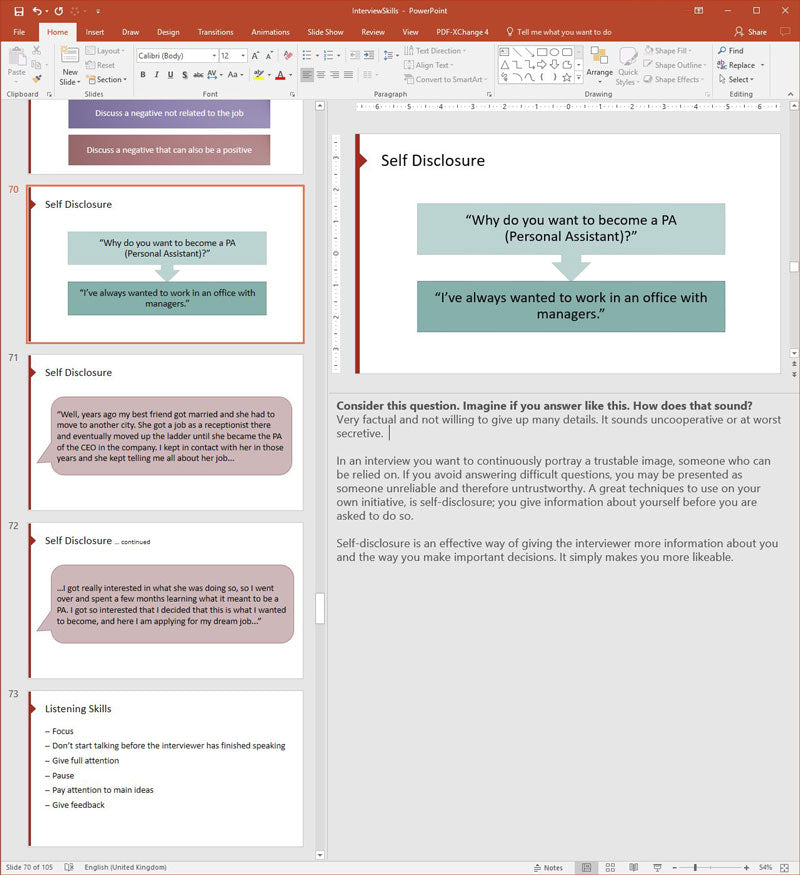The width and height of the screenshot is (800, 875).
Task: Collapse the ribbon with the caret arrow
Action: [791, 94]
